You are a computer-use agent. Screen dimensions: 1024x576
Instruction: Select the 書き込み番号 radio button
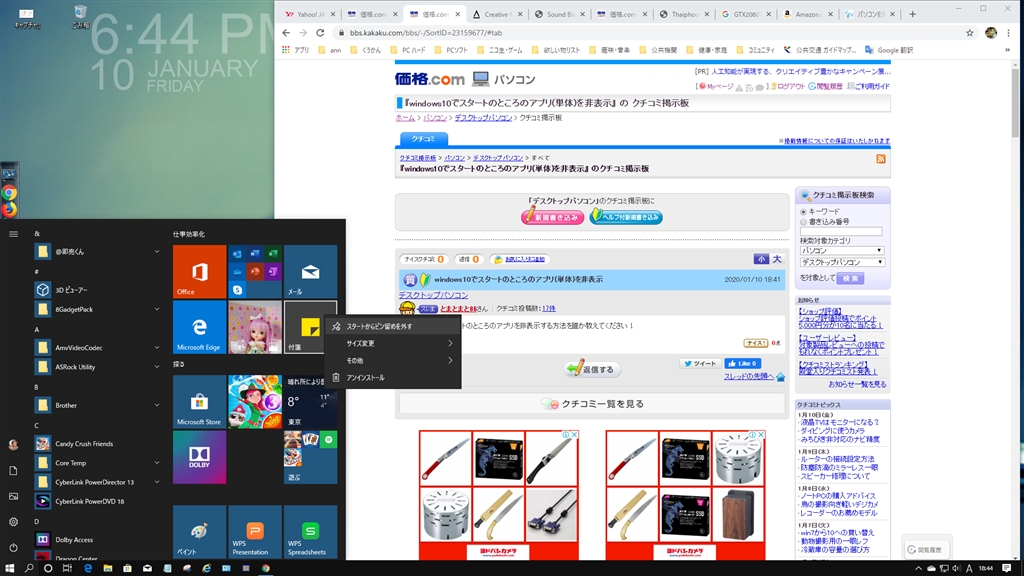pos(804,222)
